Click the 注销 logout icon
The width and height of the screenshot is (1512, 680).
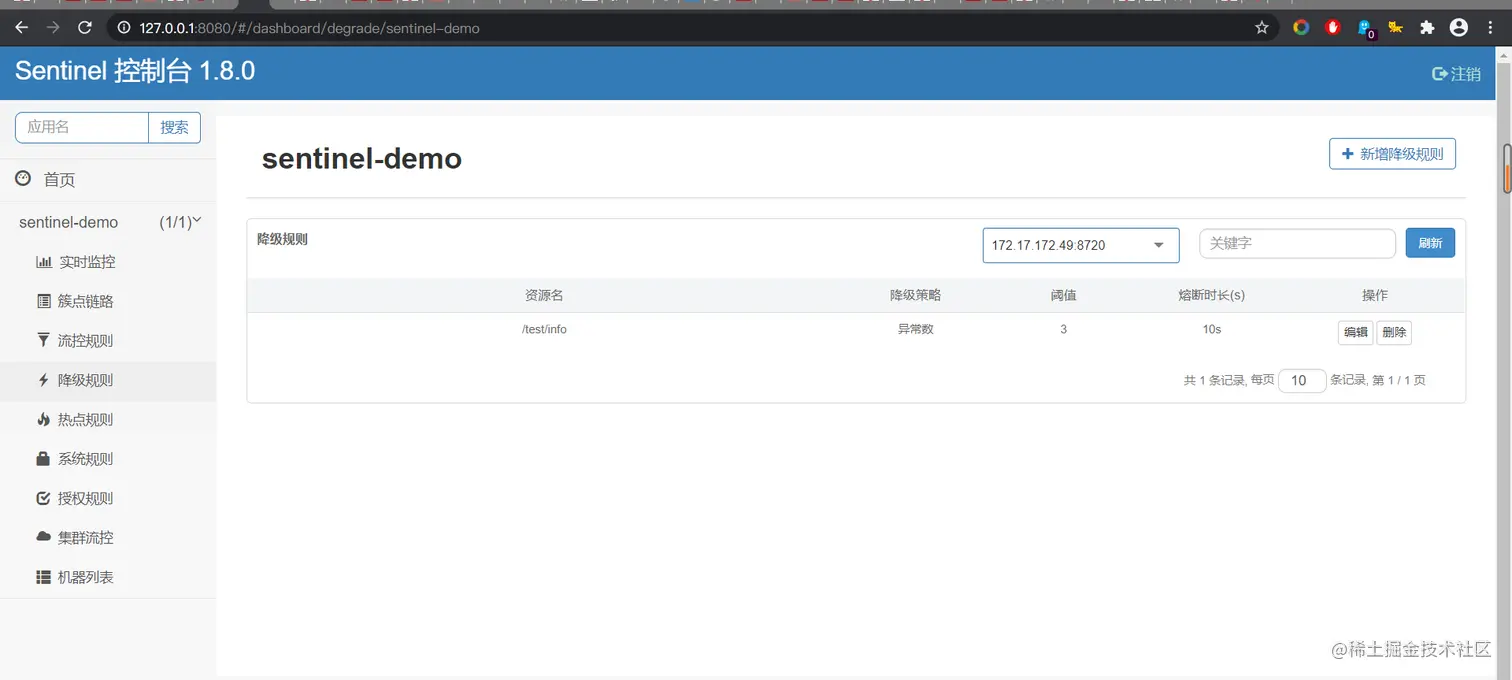point(1440,74)
